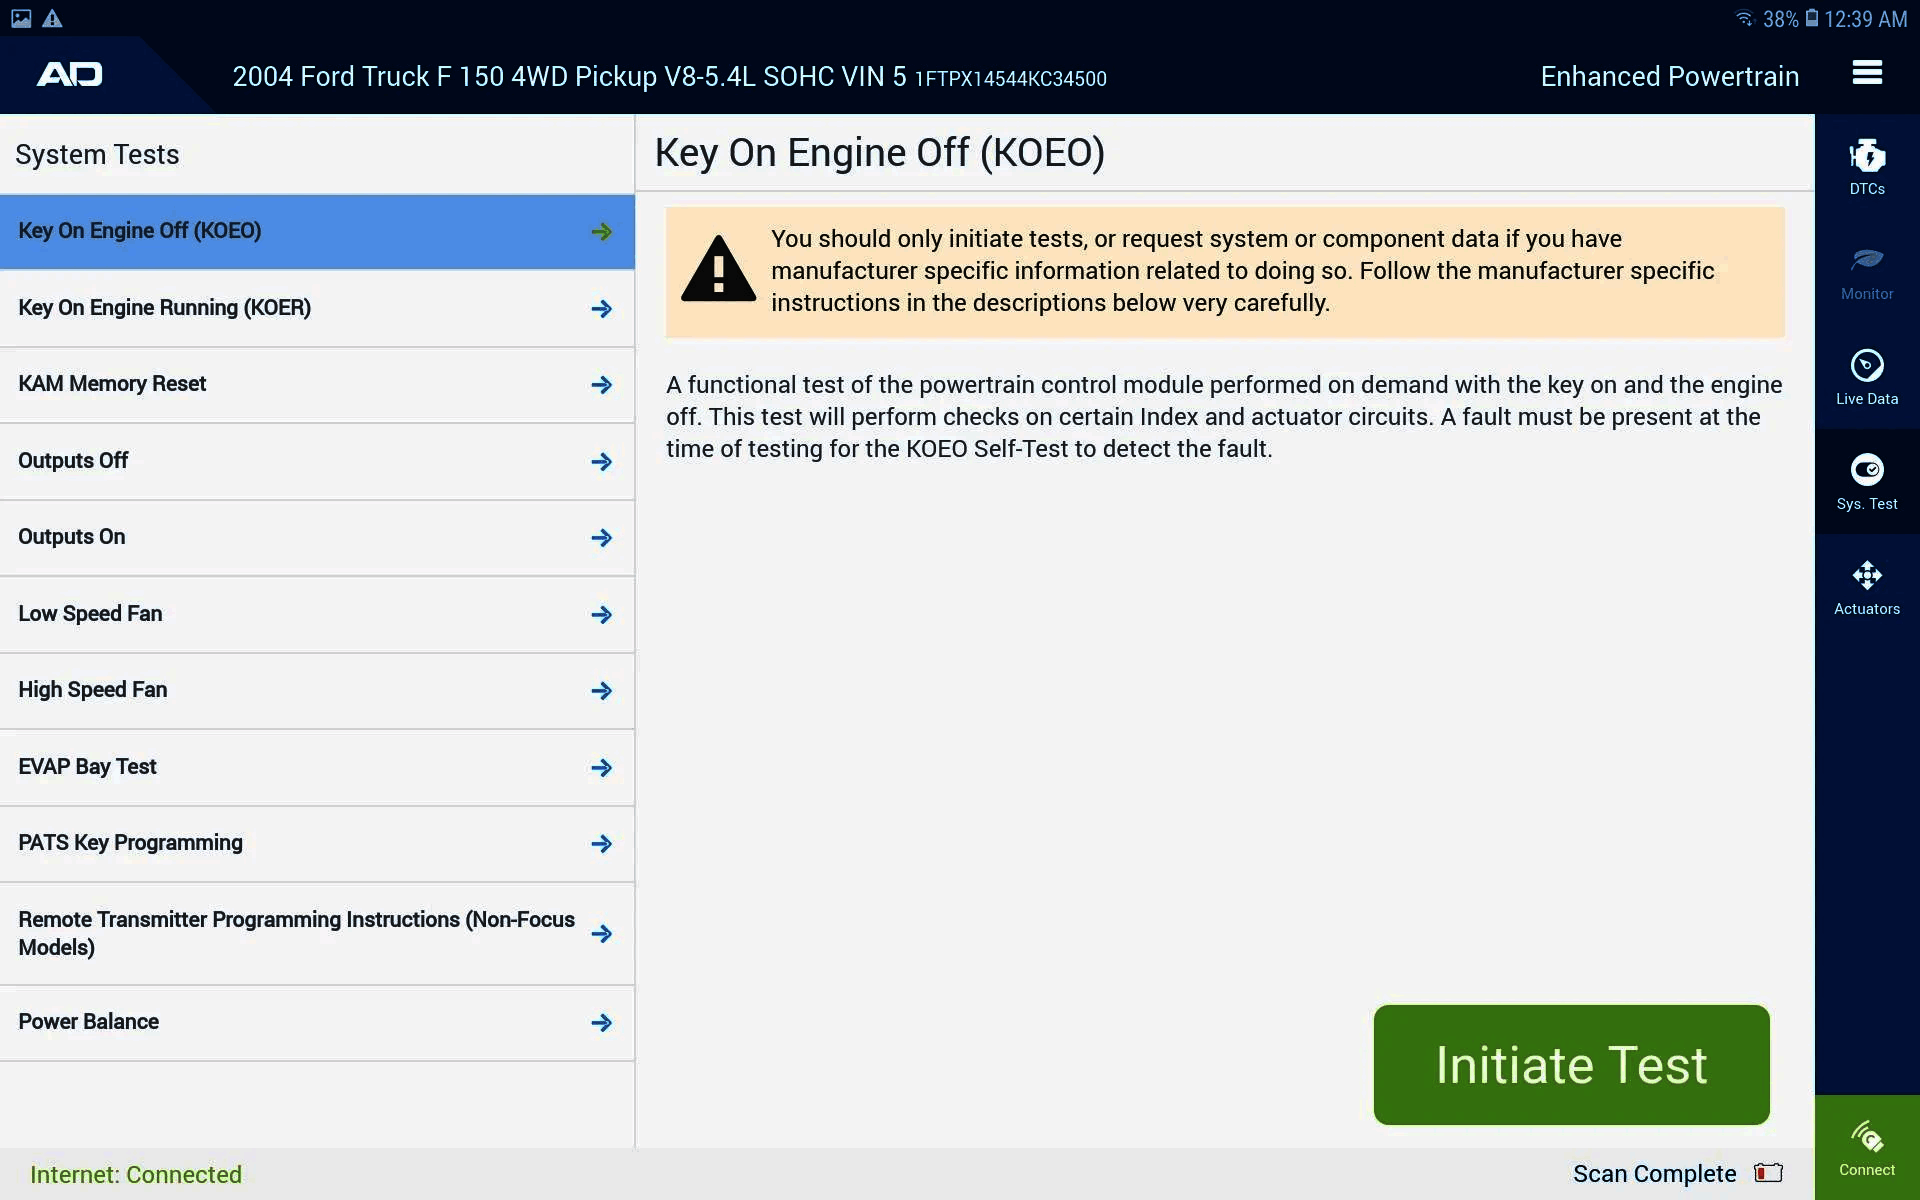Image resolution: width=1920 pixels, height=1200 pixels.
Task: Switch to the Enhanced Powertrain header
Action: tap(1669, 76)
